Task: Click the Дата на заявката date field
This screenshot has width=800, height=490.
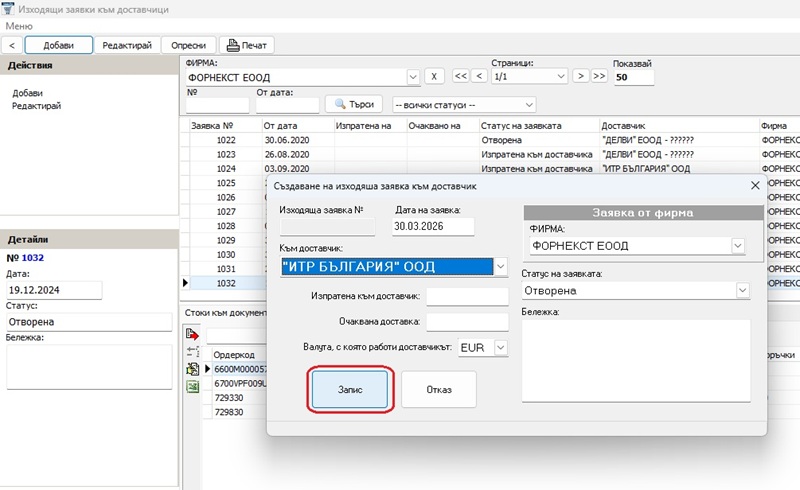Action: point(433,226)
